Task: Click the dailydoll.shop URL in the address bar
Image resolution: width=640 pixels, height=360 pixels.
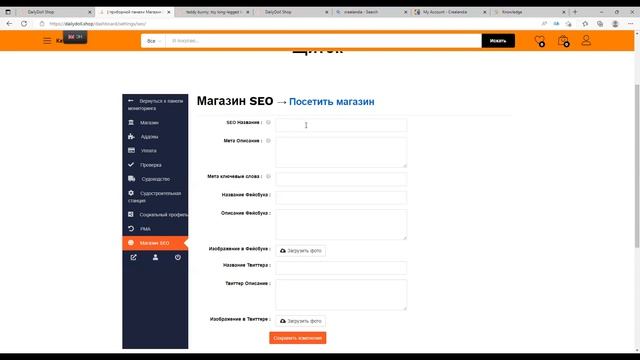Action: pos(98,24)
